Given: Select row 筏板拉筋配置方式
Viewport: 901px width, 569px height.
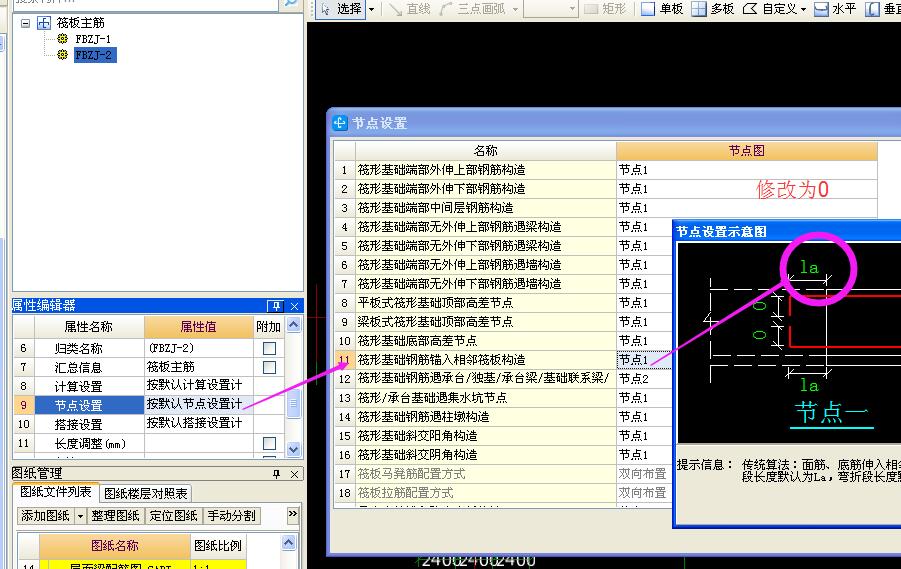Looking at the screenshot, I should (486, 493).
